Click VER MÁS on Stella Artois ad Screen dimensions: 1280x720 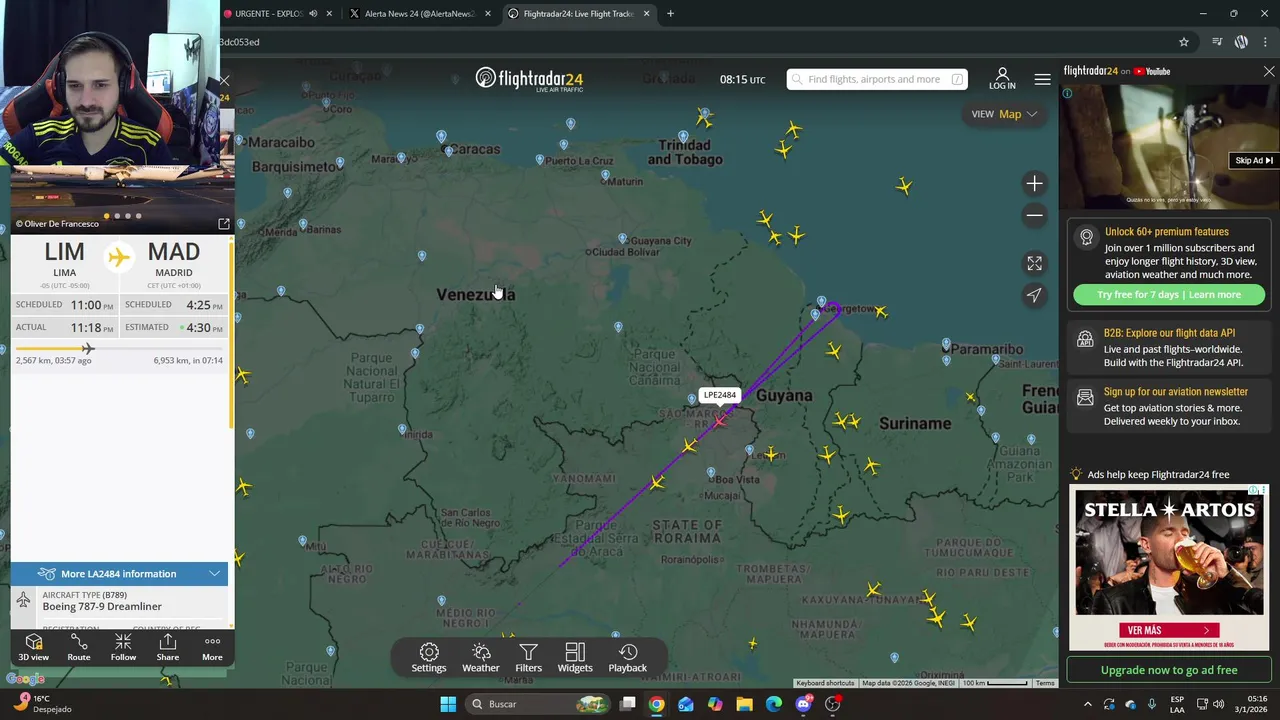click(x=1169, y=630)
